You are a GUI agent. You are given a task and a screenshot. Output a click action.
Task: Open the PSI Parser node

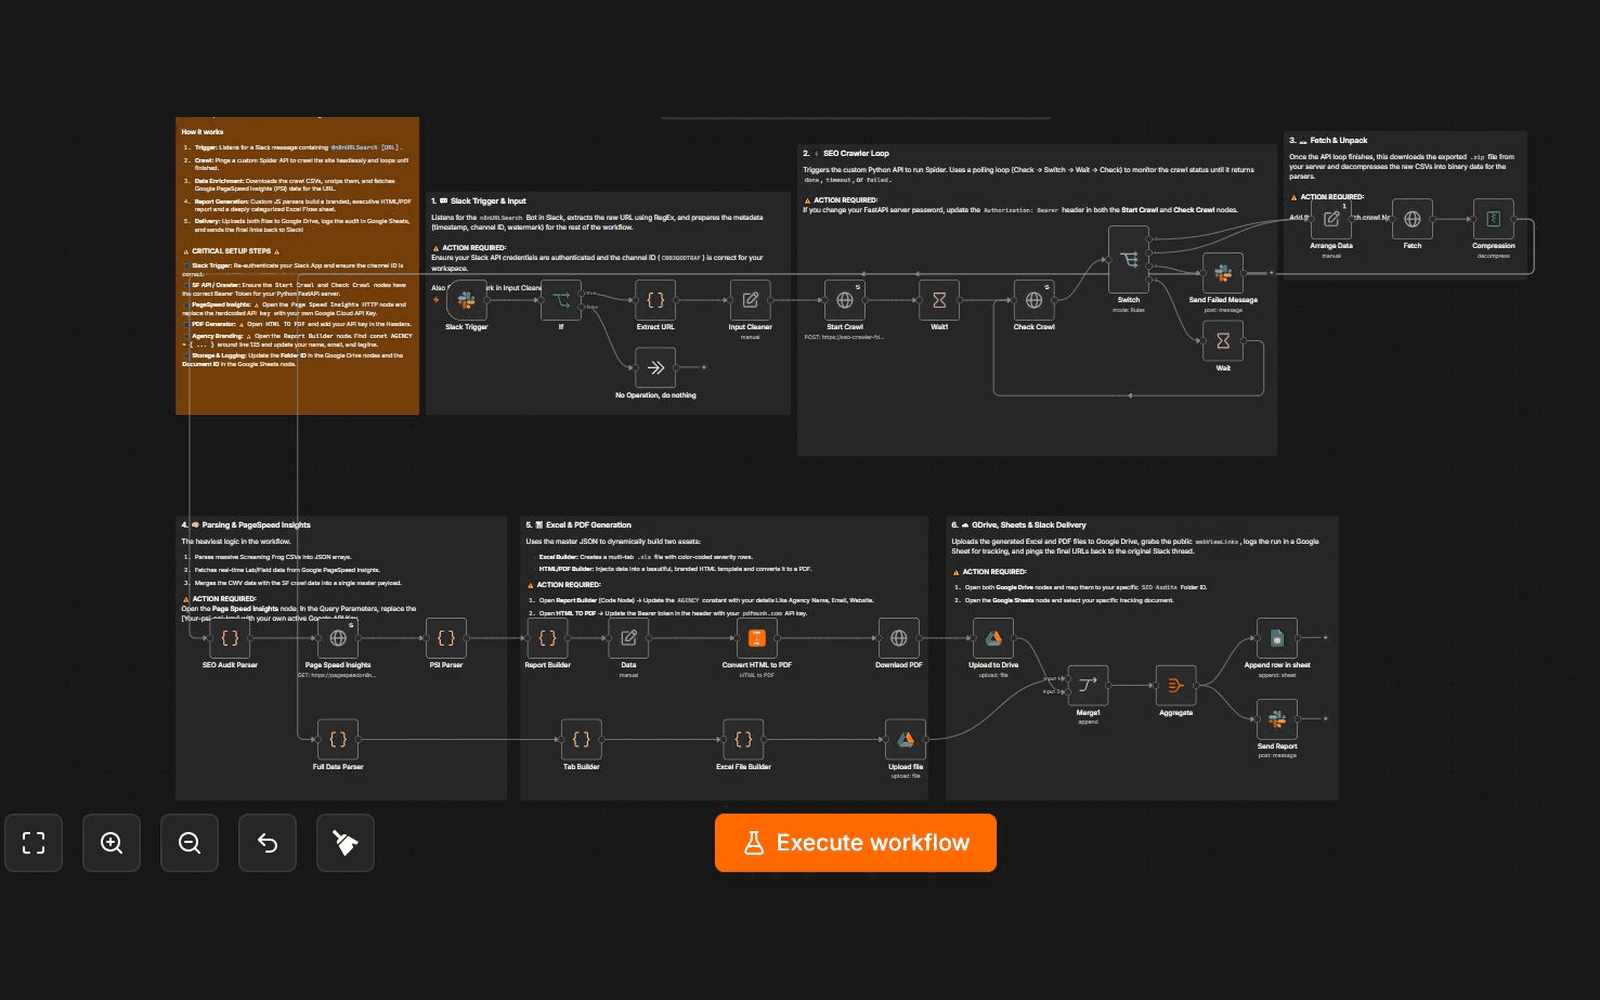click(x=446, y=638)
